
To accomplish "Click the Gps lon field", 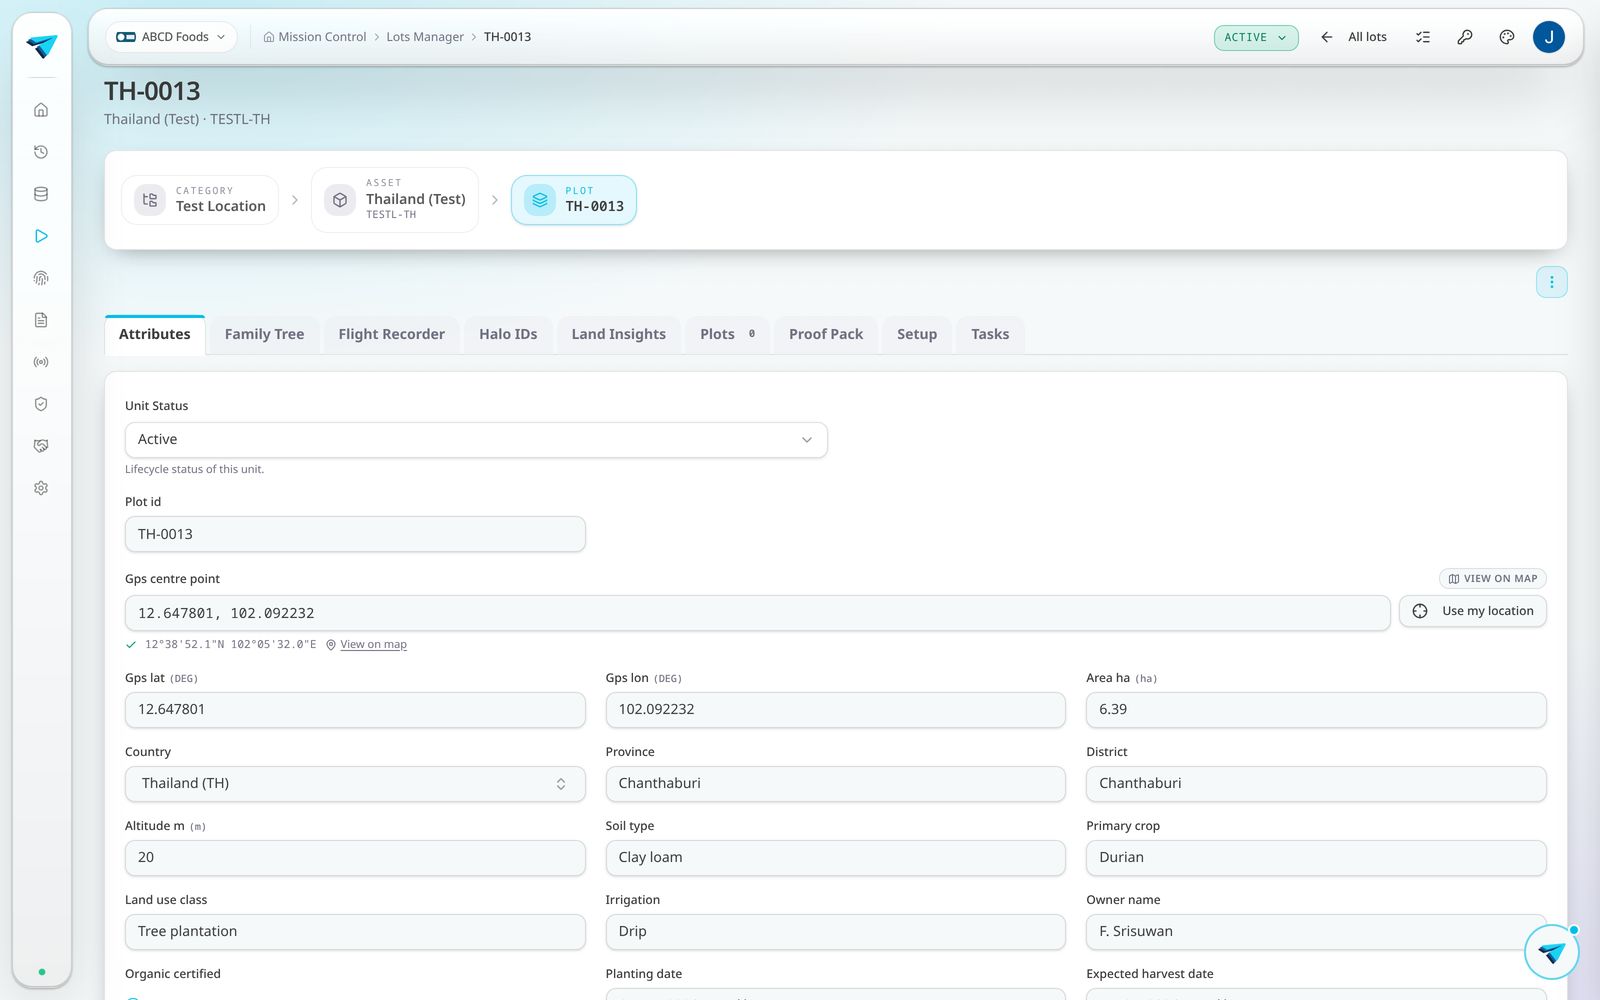I will tap(835, 710).
